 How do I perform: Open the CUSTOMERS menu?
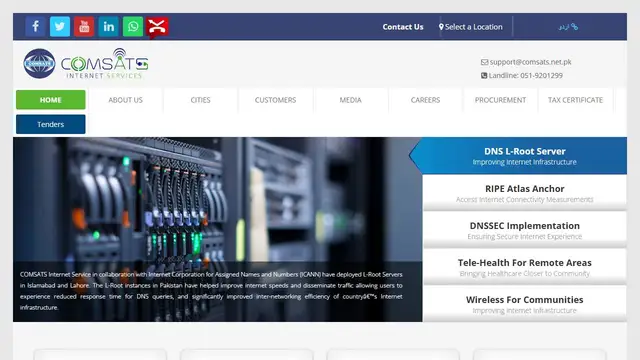click(276, 100)
